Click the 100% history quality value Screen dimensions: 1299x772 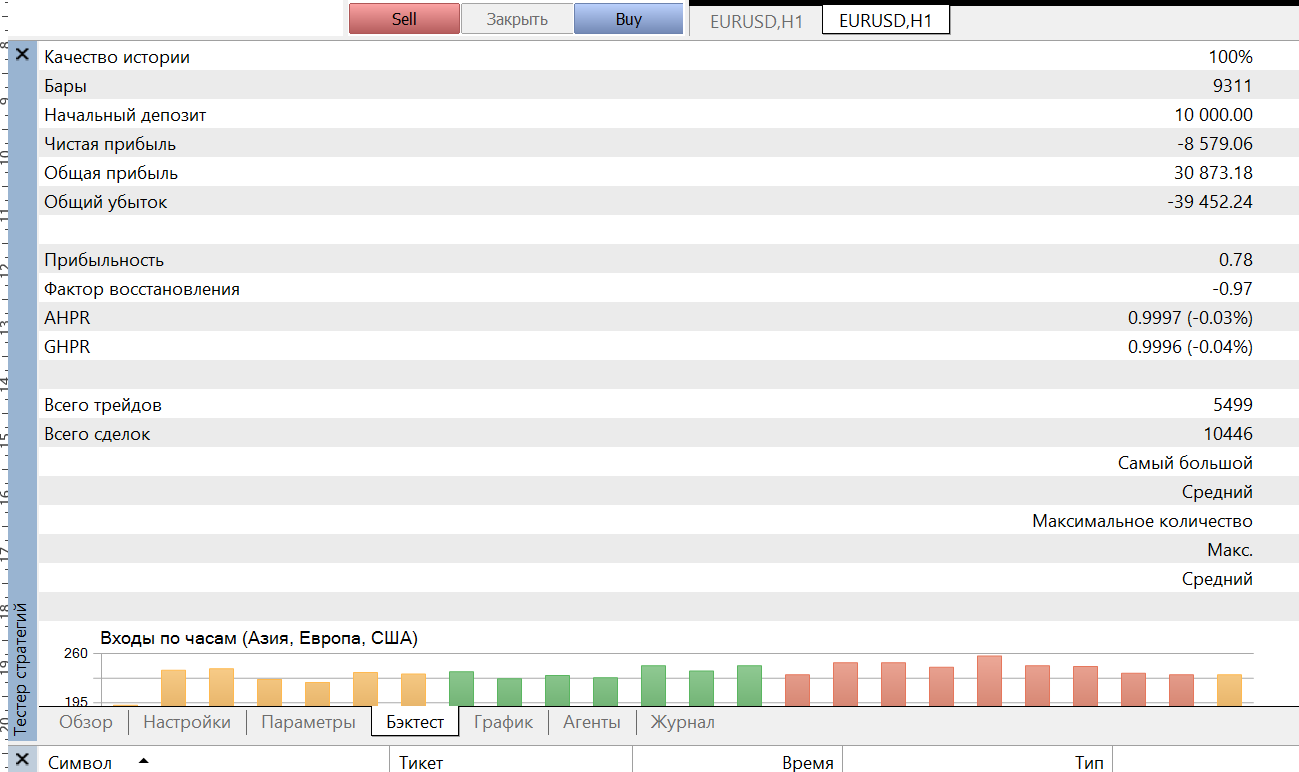click(1230, 57)
